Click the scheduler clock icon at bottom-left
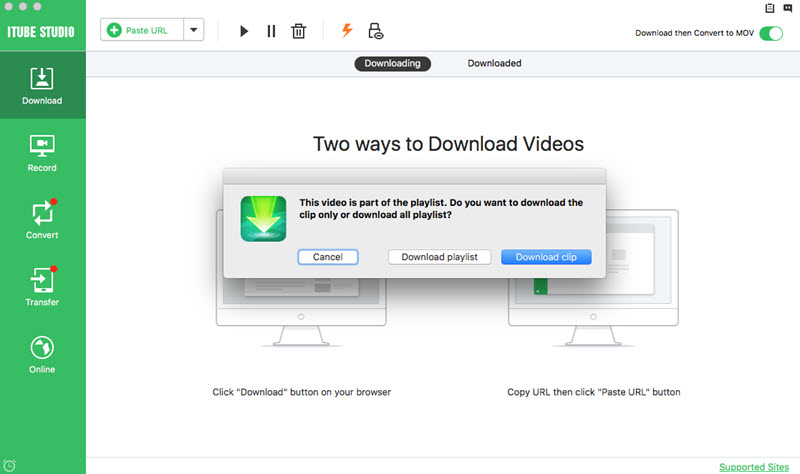This screenshot has height=474, width=800. pyautogui.click(x=9, y=465)
